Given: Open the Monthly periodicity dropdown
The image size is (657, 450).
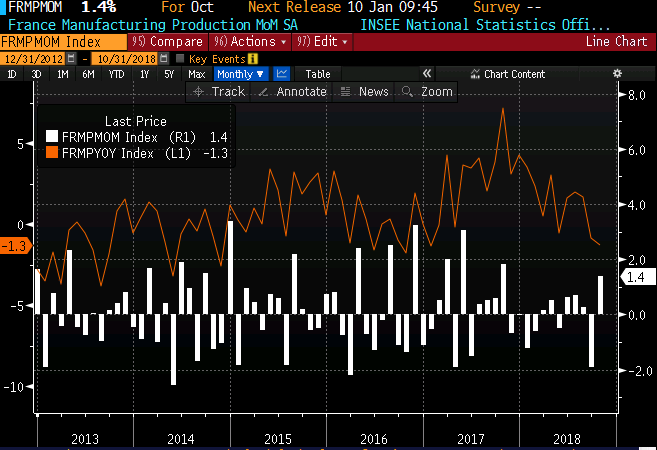Looking at the screenshot, I should (241, 74).
